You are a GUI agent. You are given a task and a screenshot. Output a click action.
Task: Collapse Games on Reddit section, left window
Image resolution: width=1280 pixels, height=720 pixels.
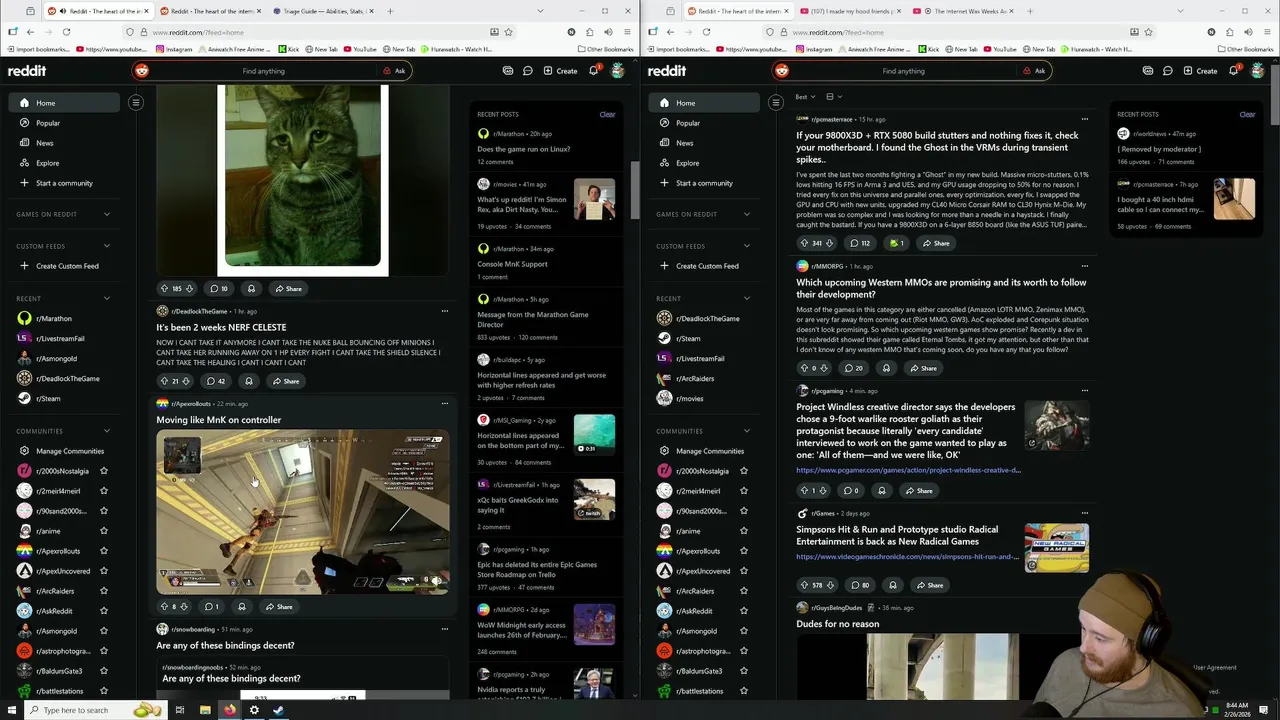(106, 214)
